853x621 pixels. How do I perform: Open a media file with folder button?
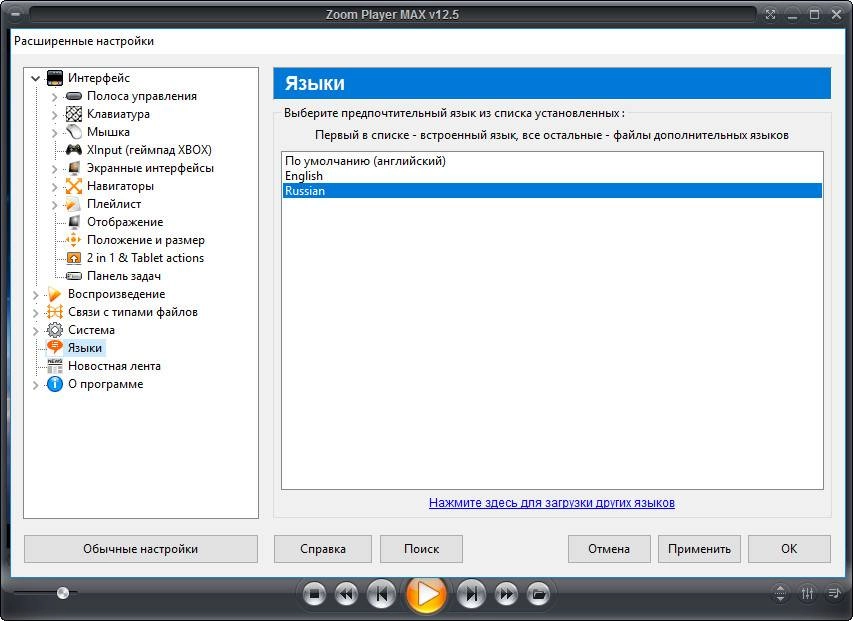(539, 594)
